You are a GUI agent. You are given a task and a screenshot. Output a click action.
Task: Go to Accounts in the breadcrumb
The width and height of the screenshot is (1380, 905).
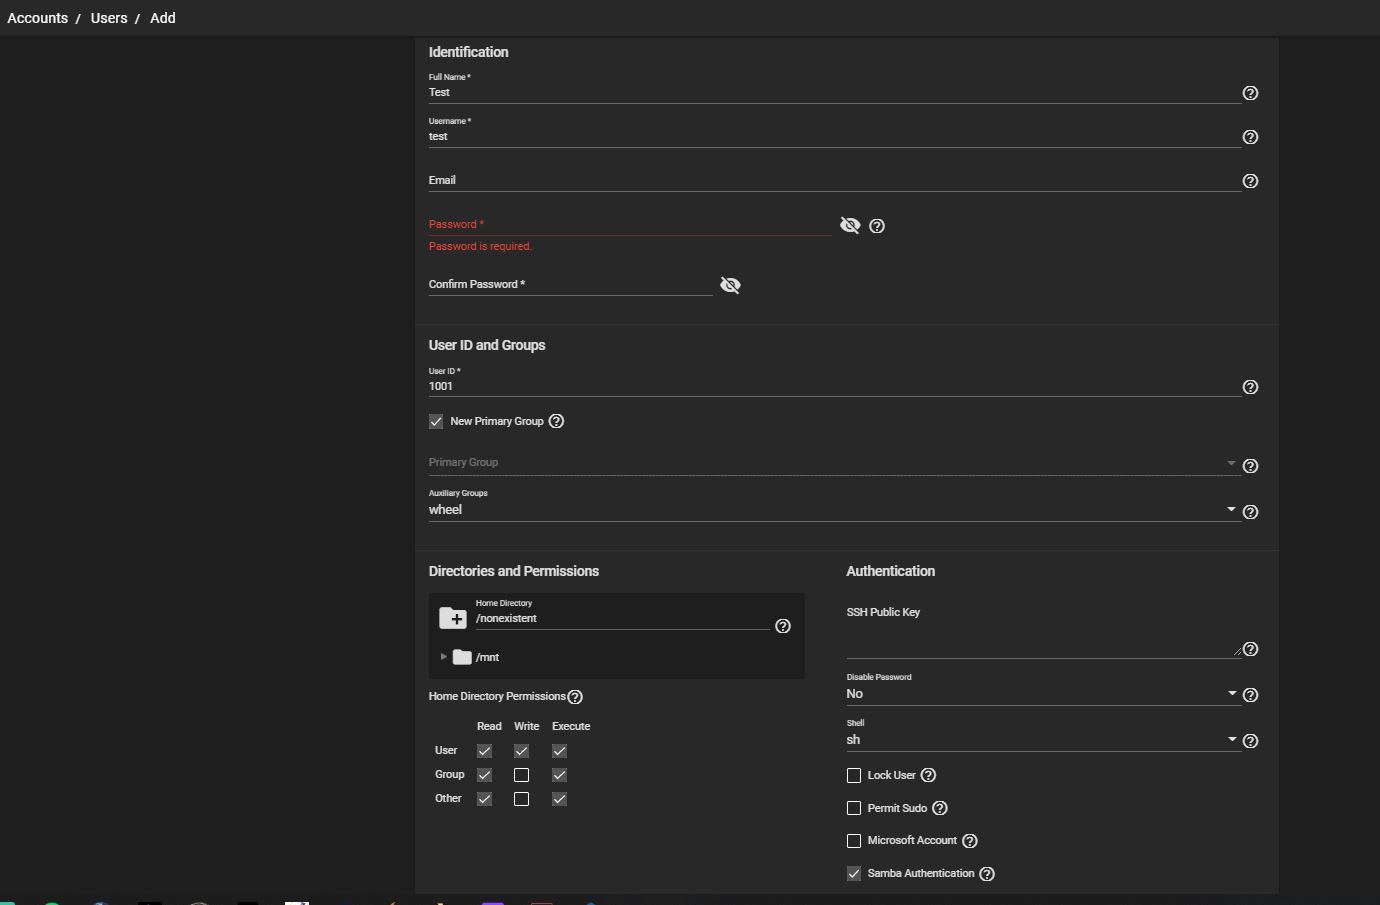(37, 18)
